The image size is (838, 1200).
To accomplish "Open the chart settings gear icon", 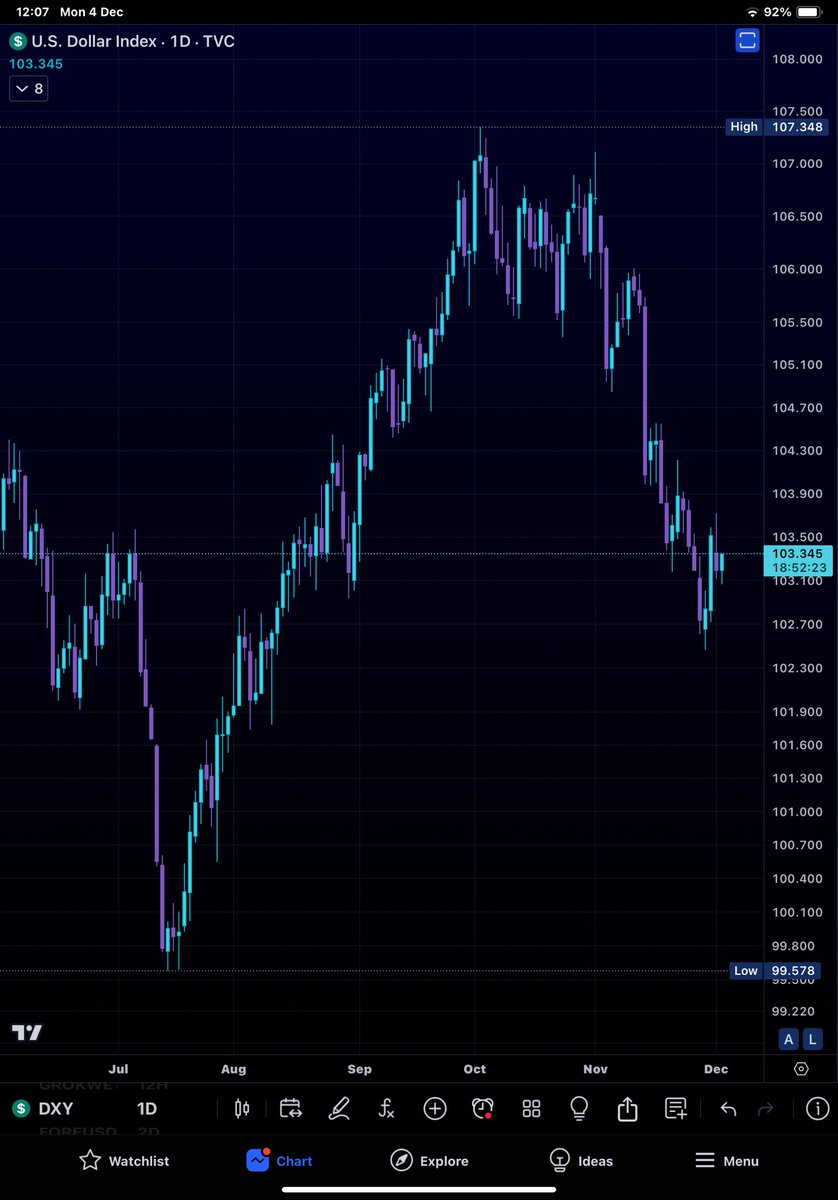I will coord(800,1069).
